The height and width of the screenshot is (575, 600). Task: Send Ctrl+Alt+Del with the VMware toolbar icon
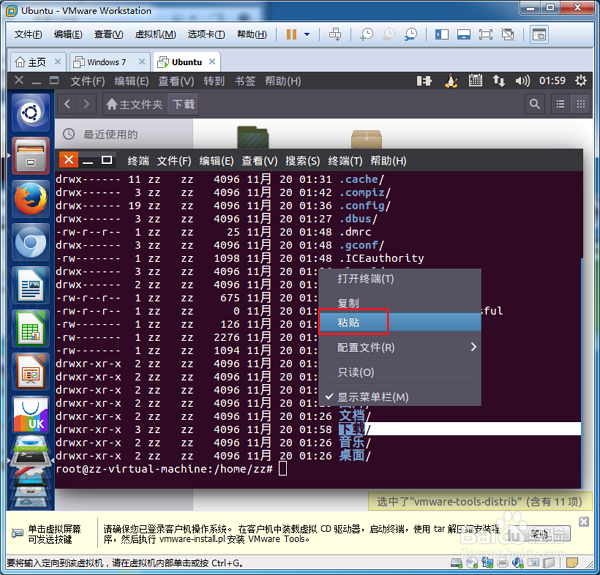(x=335, y=34)
